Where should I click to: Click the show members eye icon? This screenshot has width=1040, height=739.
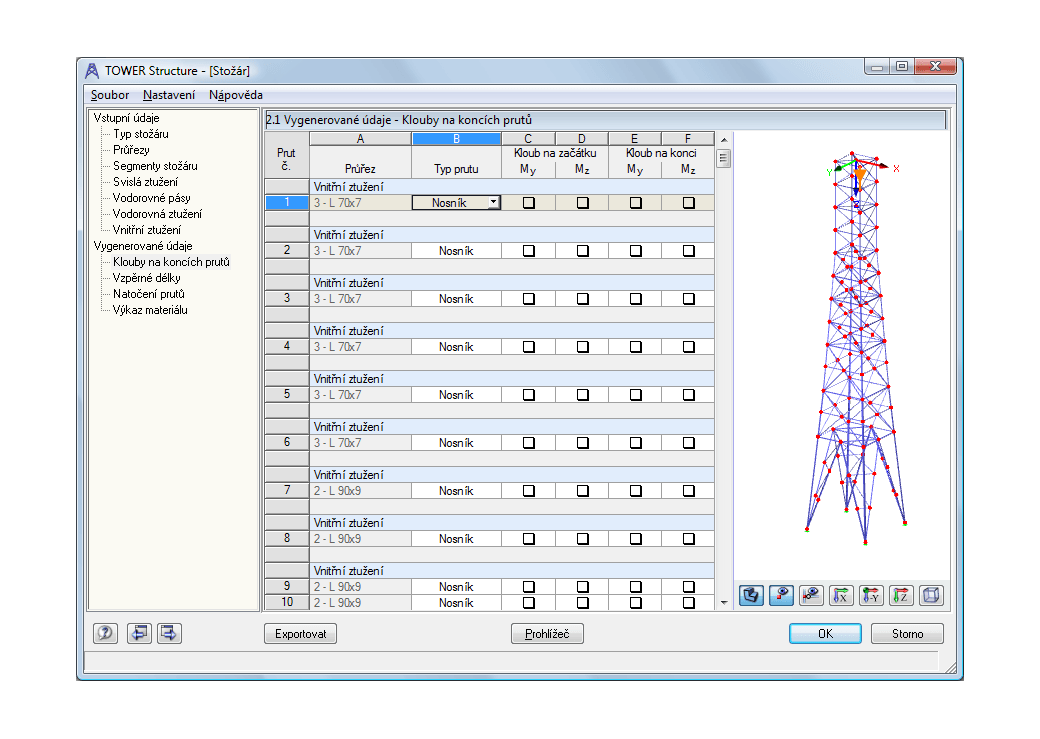(811, 595)
